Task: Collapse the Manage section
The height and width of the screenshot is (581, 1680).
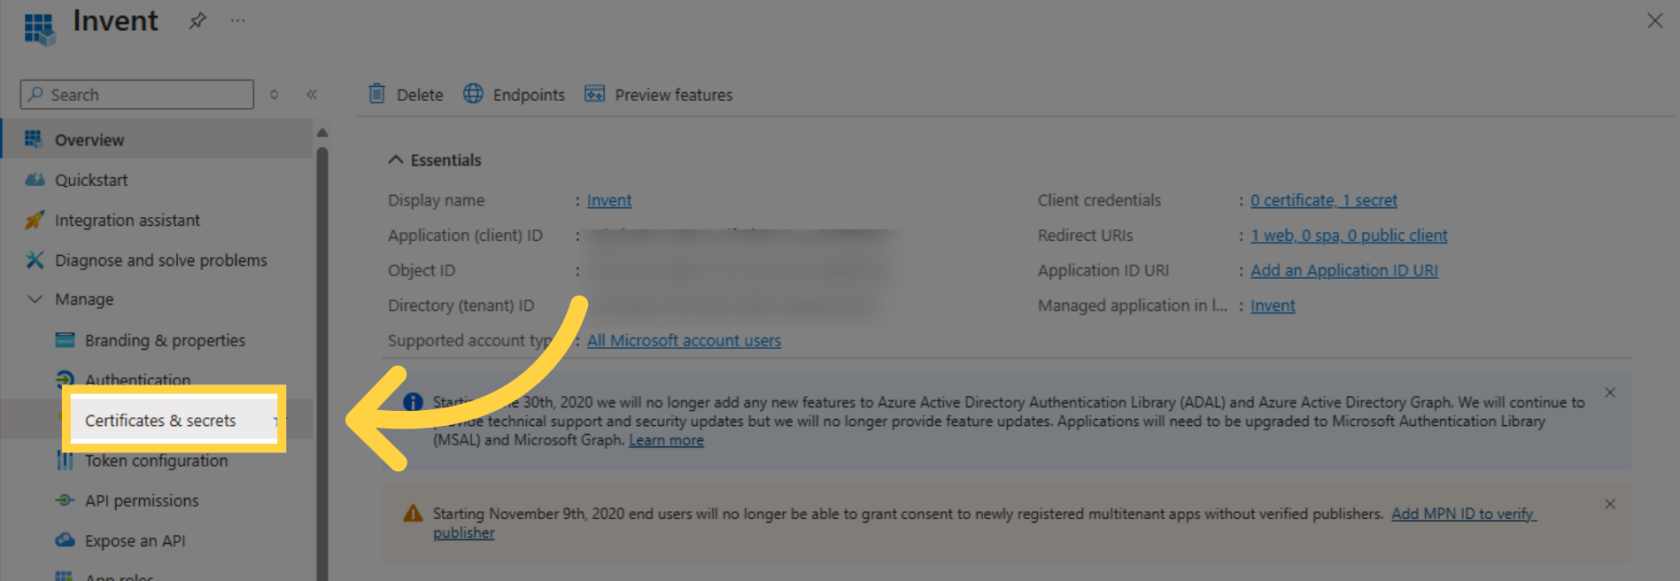Action: 35,299
